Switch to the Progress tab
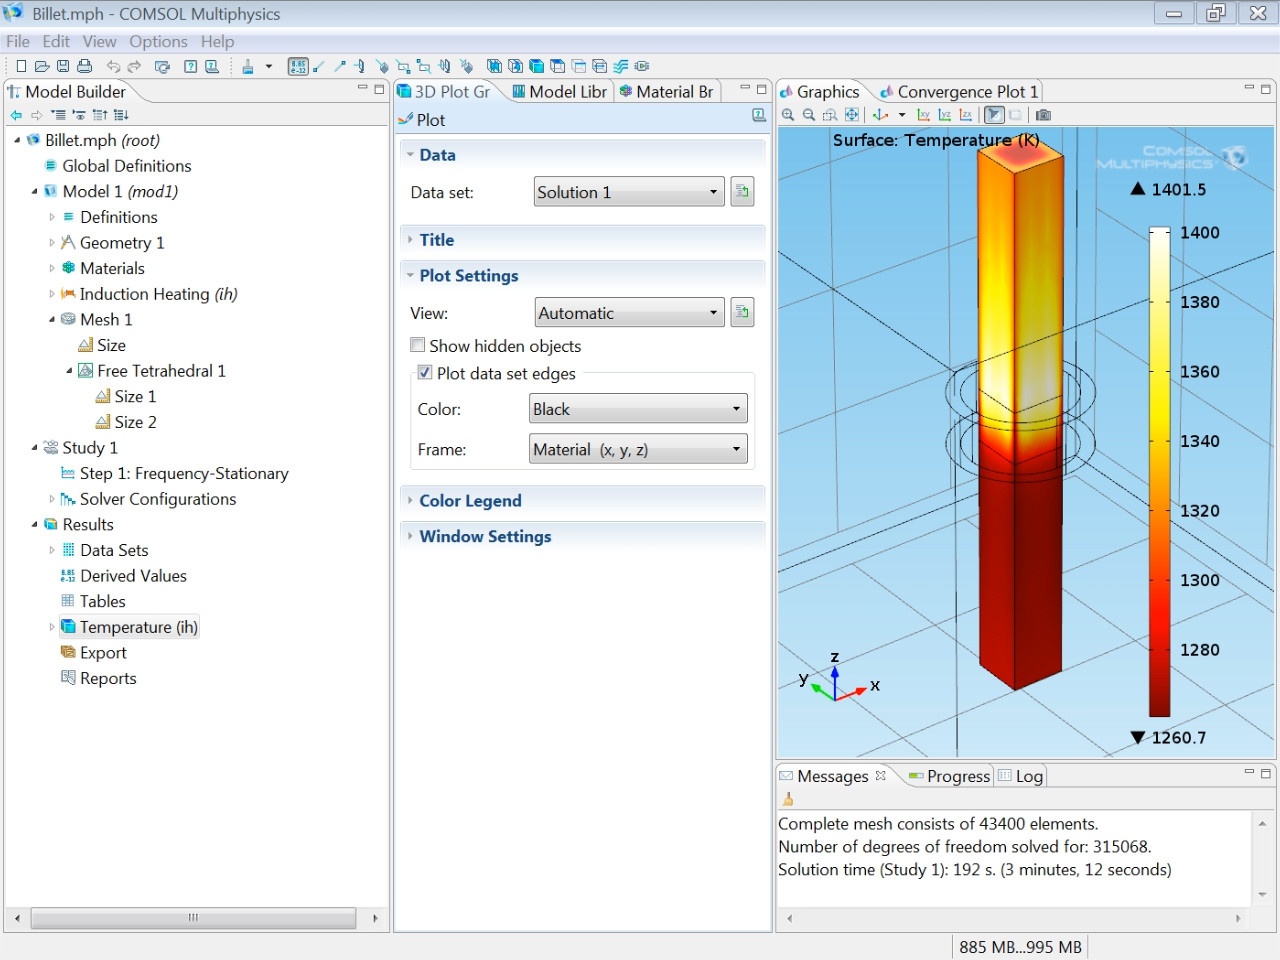 pos(949,776)
